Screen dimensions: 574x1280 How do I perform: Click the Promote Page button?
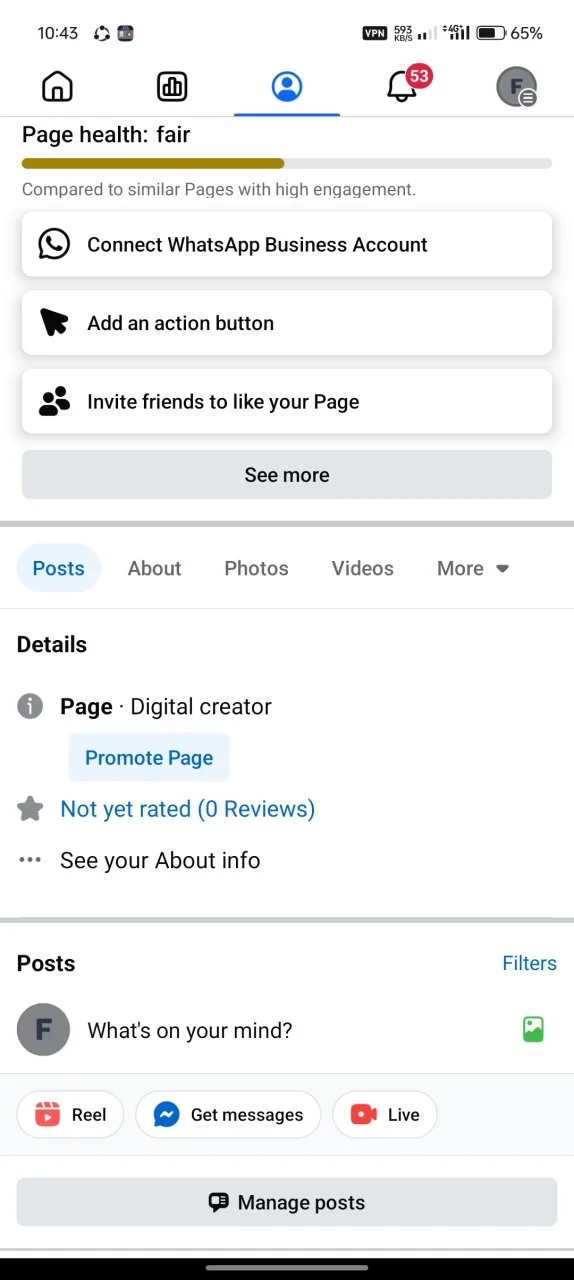tap(149, 758)
